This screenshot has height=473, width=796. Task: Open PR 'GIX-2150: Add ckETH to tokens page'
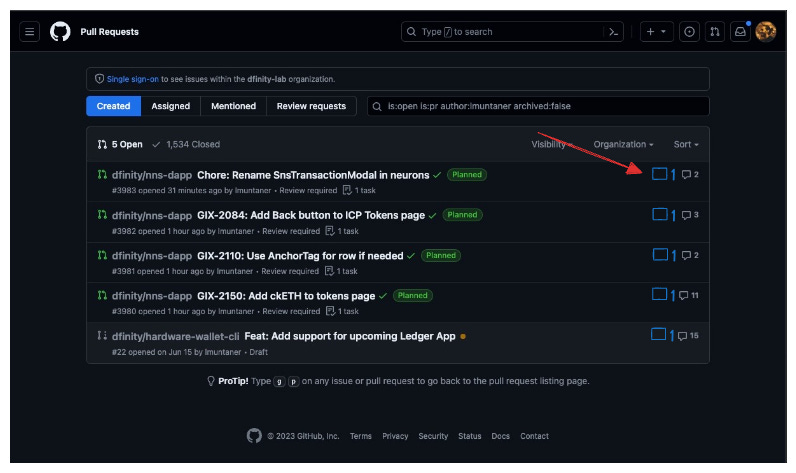tap(286, 296)
